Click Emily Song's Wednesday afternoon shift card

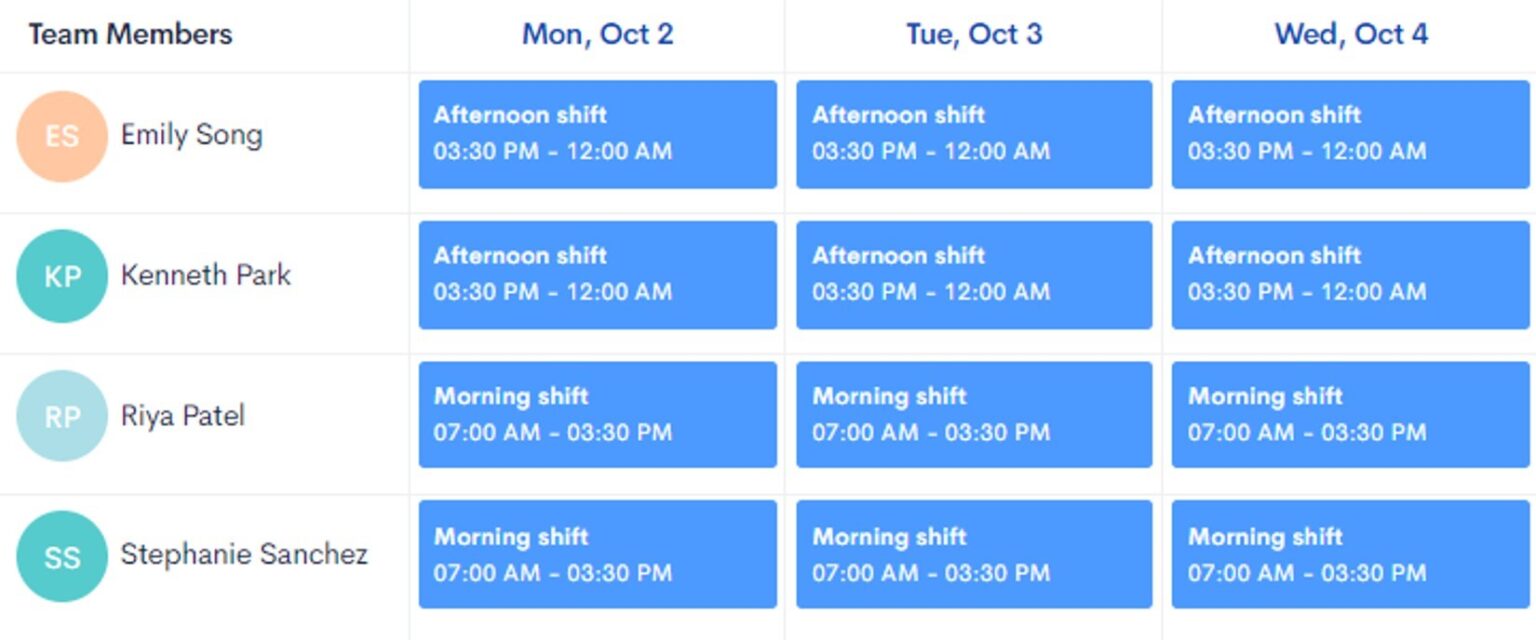[x=1350, y=134]
